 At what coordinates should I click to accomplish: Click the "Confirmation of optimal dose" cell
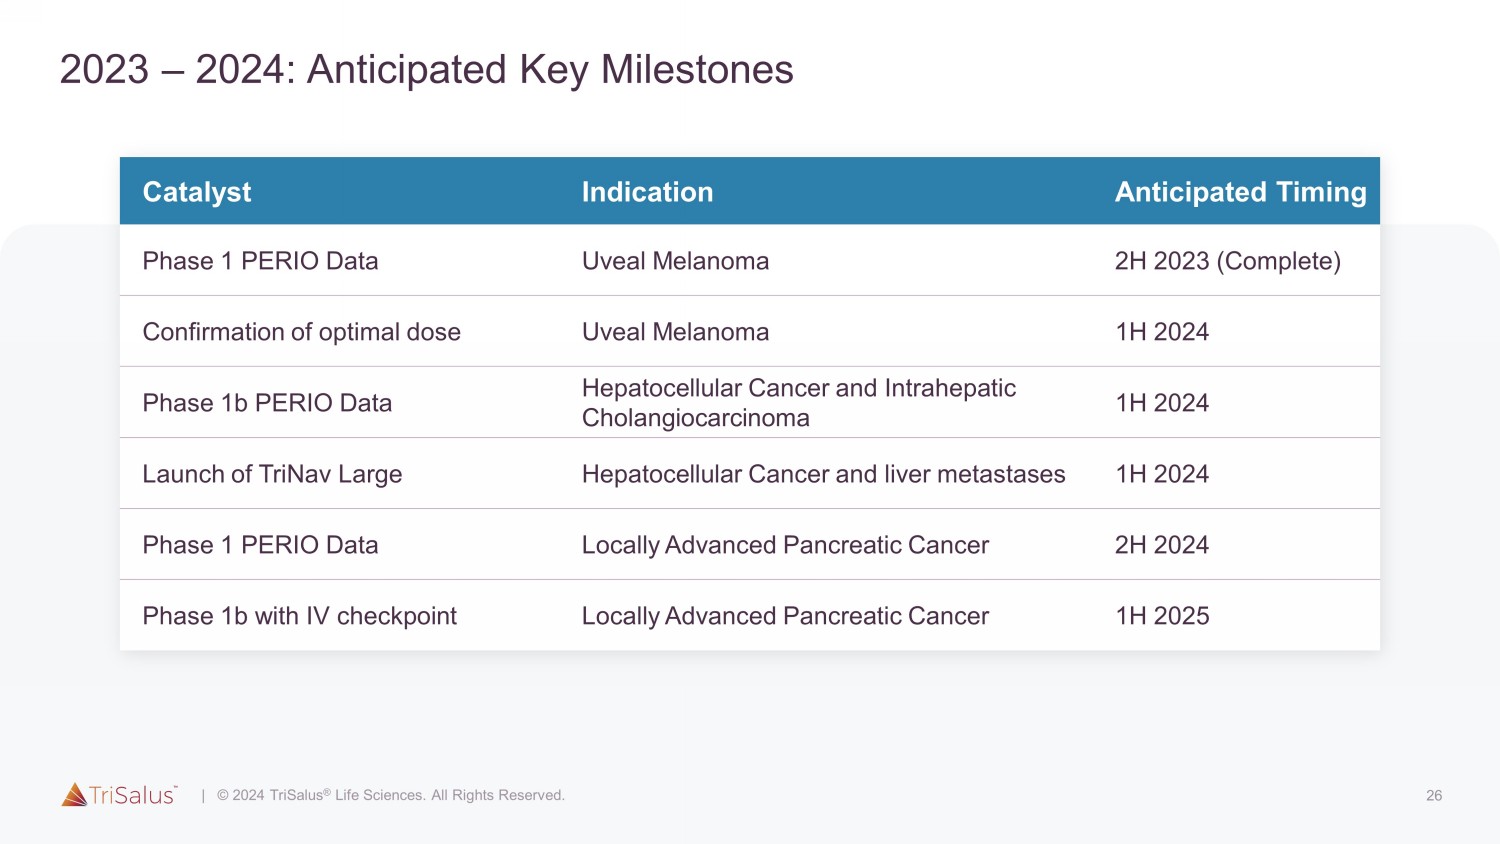[301, 332]
